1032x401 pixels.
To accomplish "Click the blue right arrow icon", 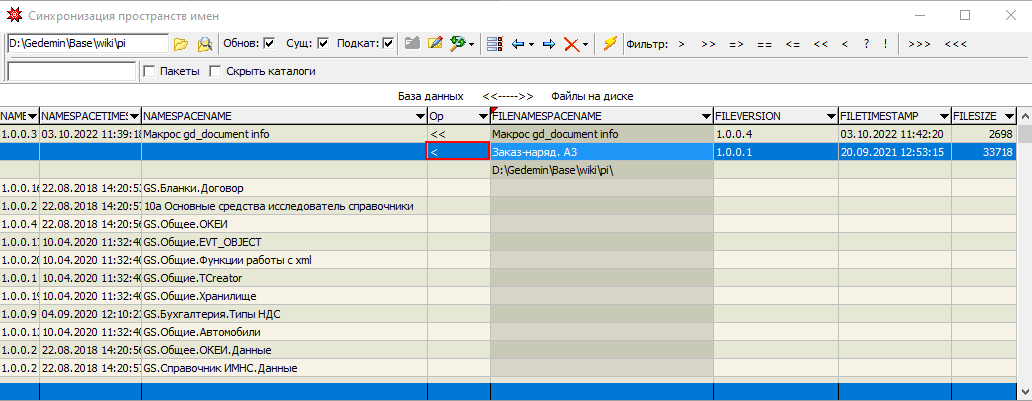I will tap(548, 44).
